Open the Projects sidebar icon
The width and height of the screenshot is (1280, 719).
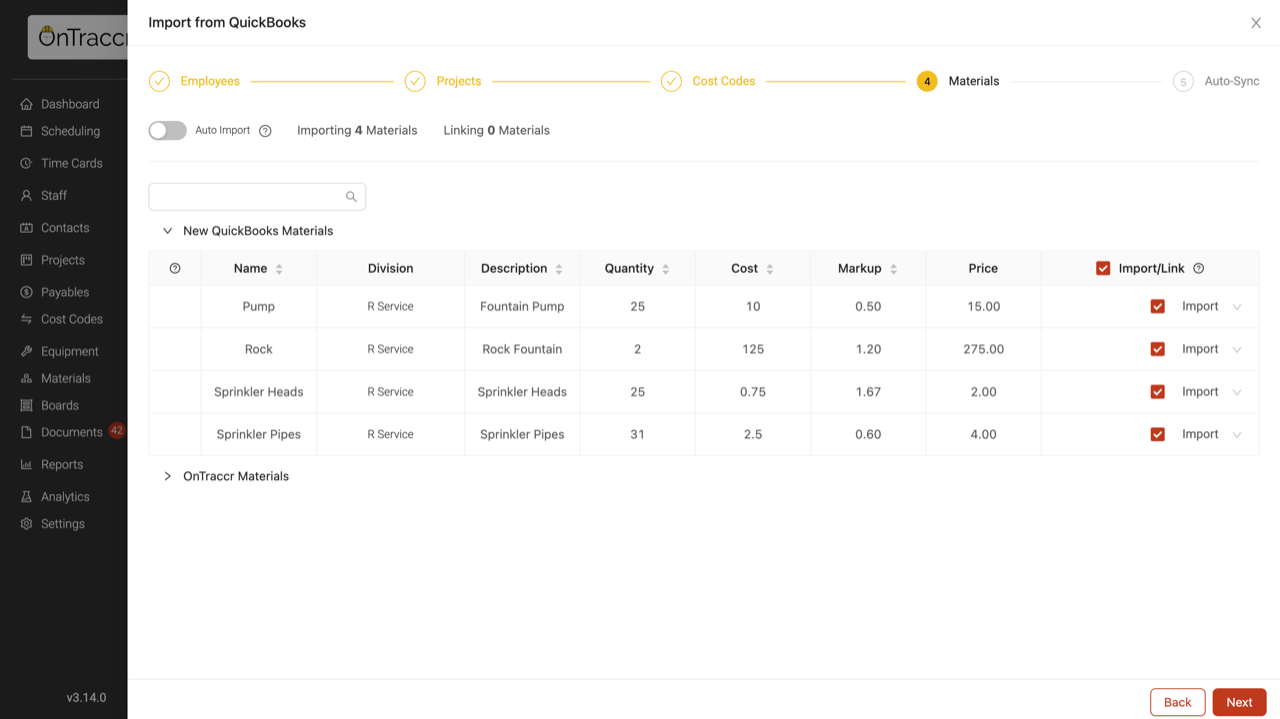pos(26,260)
